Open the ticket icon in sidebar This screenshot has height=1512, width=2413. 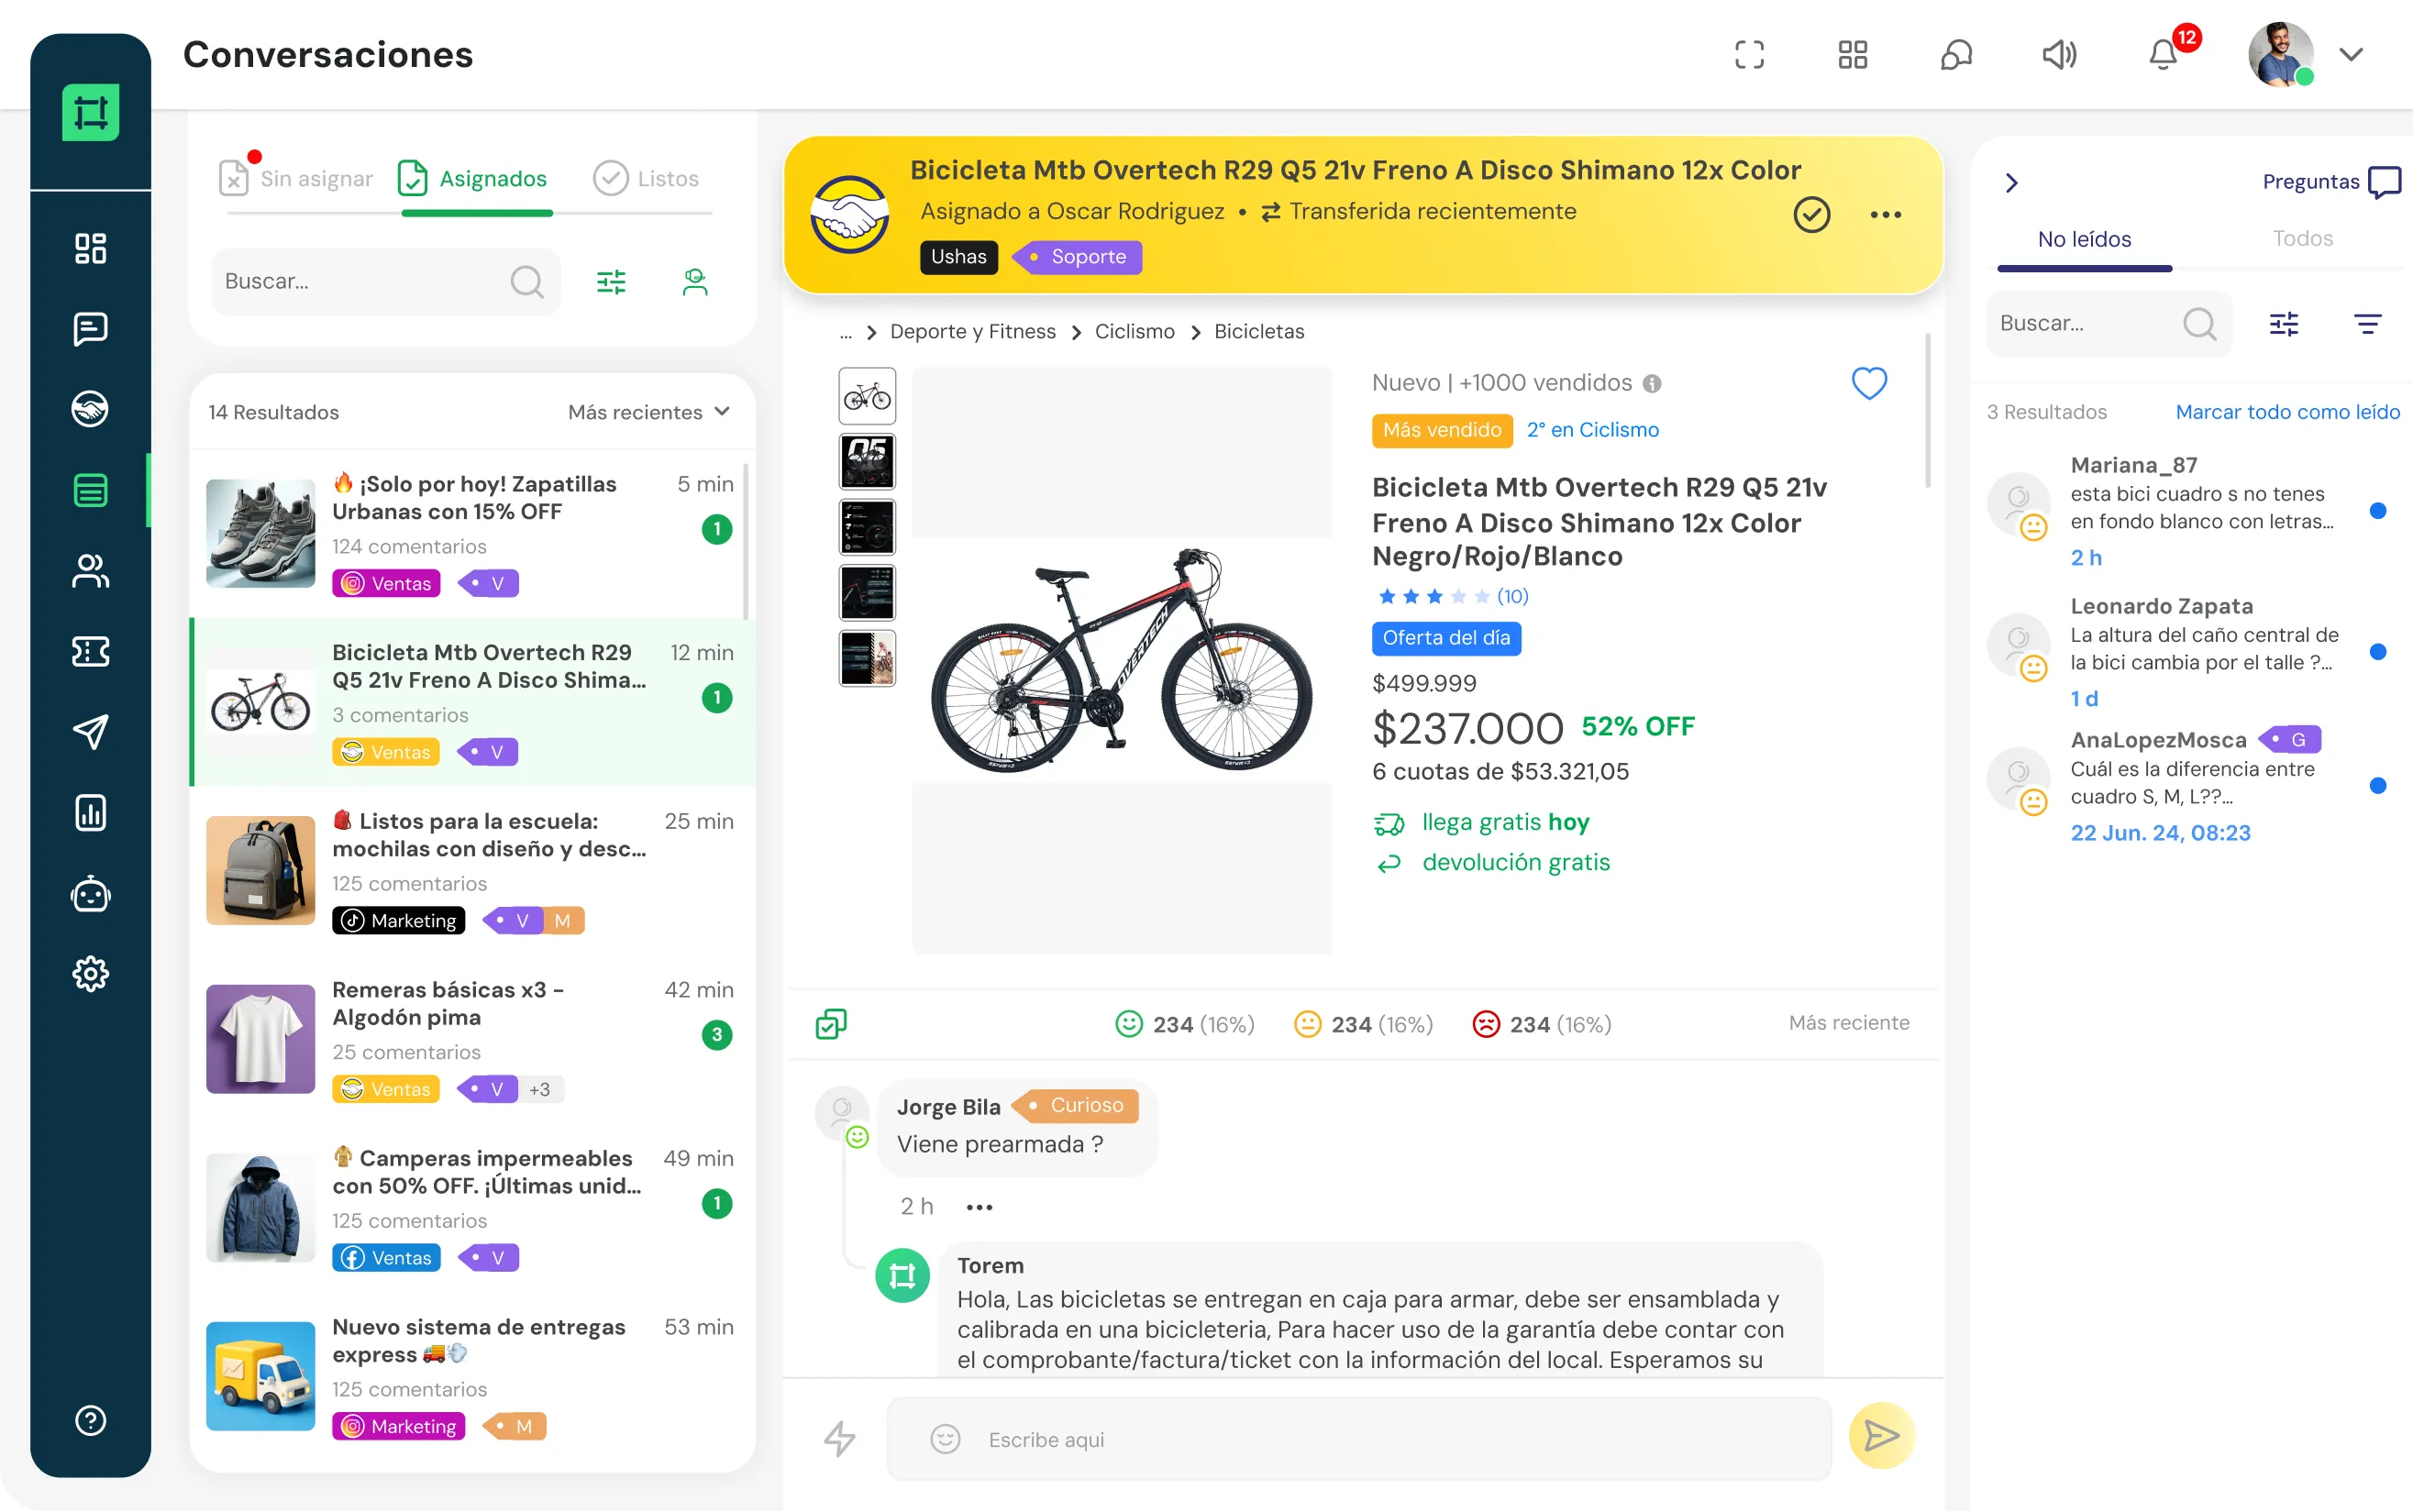[x=90, y=652]
